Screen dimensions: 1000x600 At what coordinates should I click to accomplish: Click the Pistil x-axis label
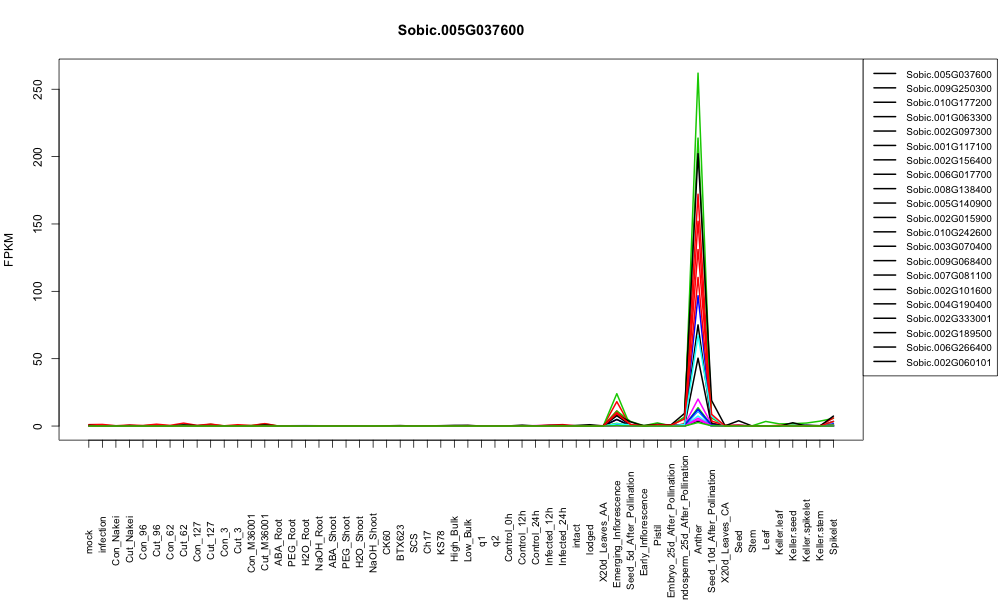pyautogui.click(x=658, y=540)
